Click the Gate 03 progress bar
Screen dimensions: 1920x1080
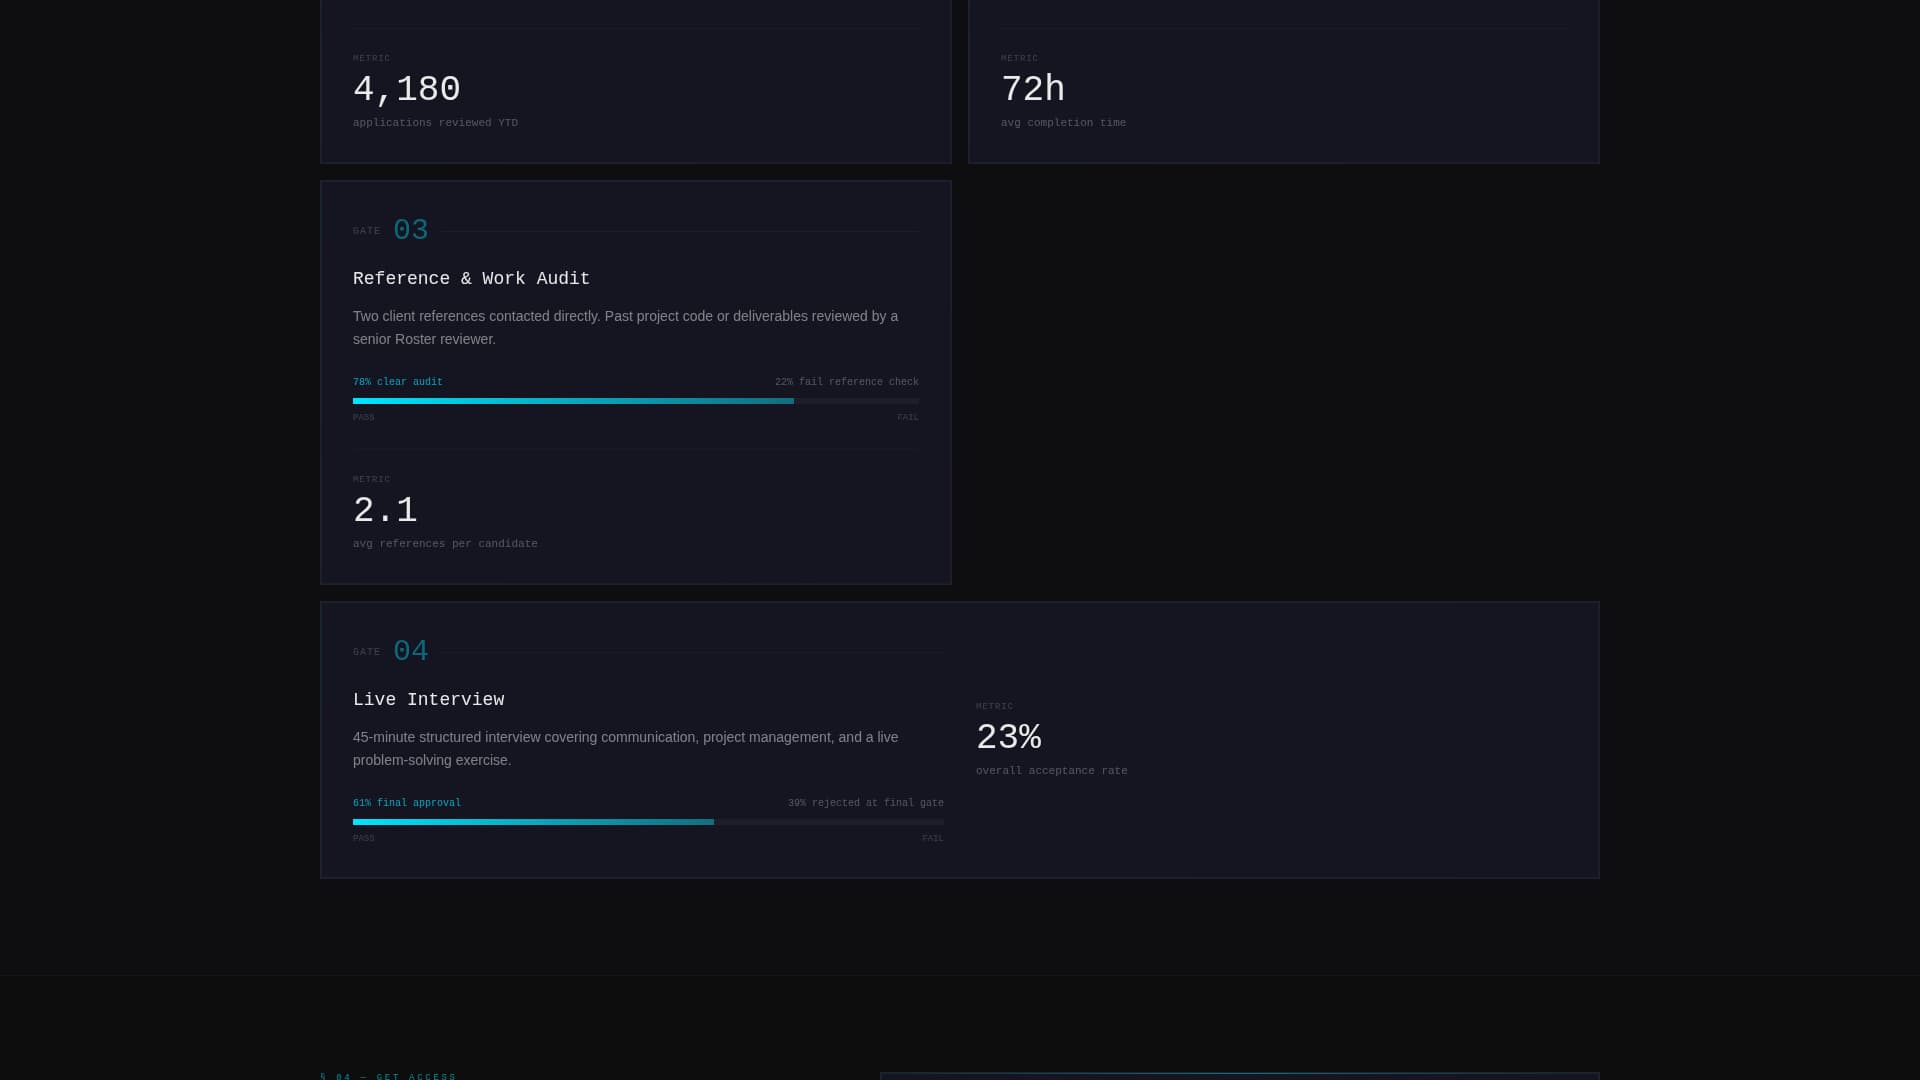(x=636, y=401)
